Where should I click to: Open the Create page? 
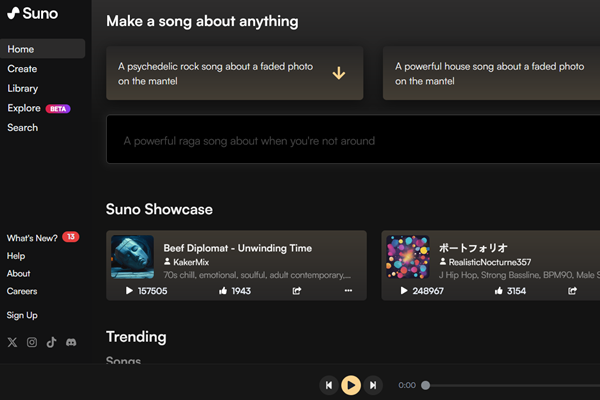(x=22, y=69)
